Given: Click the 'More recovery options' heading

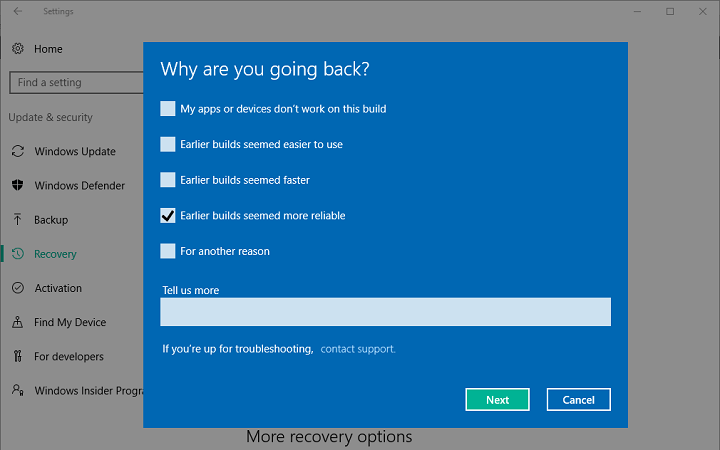Looking at the screenshot, I should (329, 436).
